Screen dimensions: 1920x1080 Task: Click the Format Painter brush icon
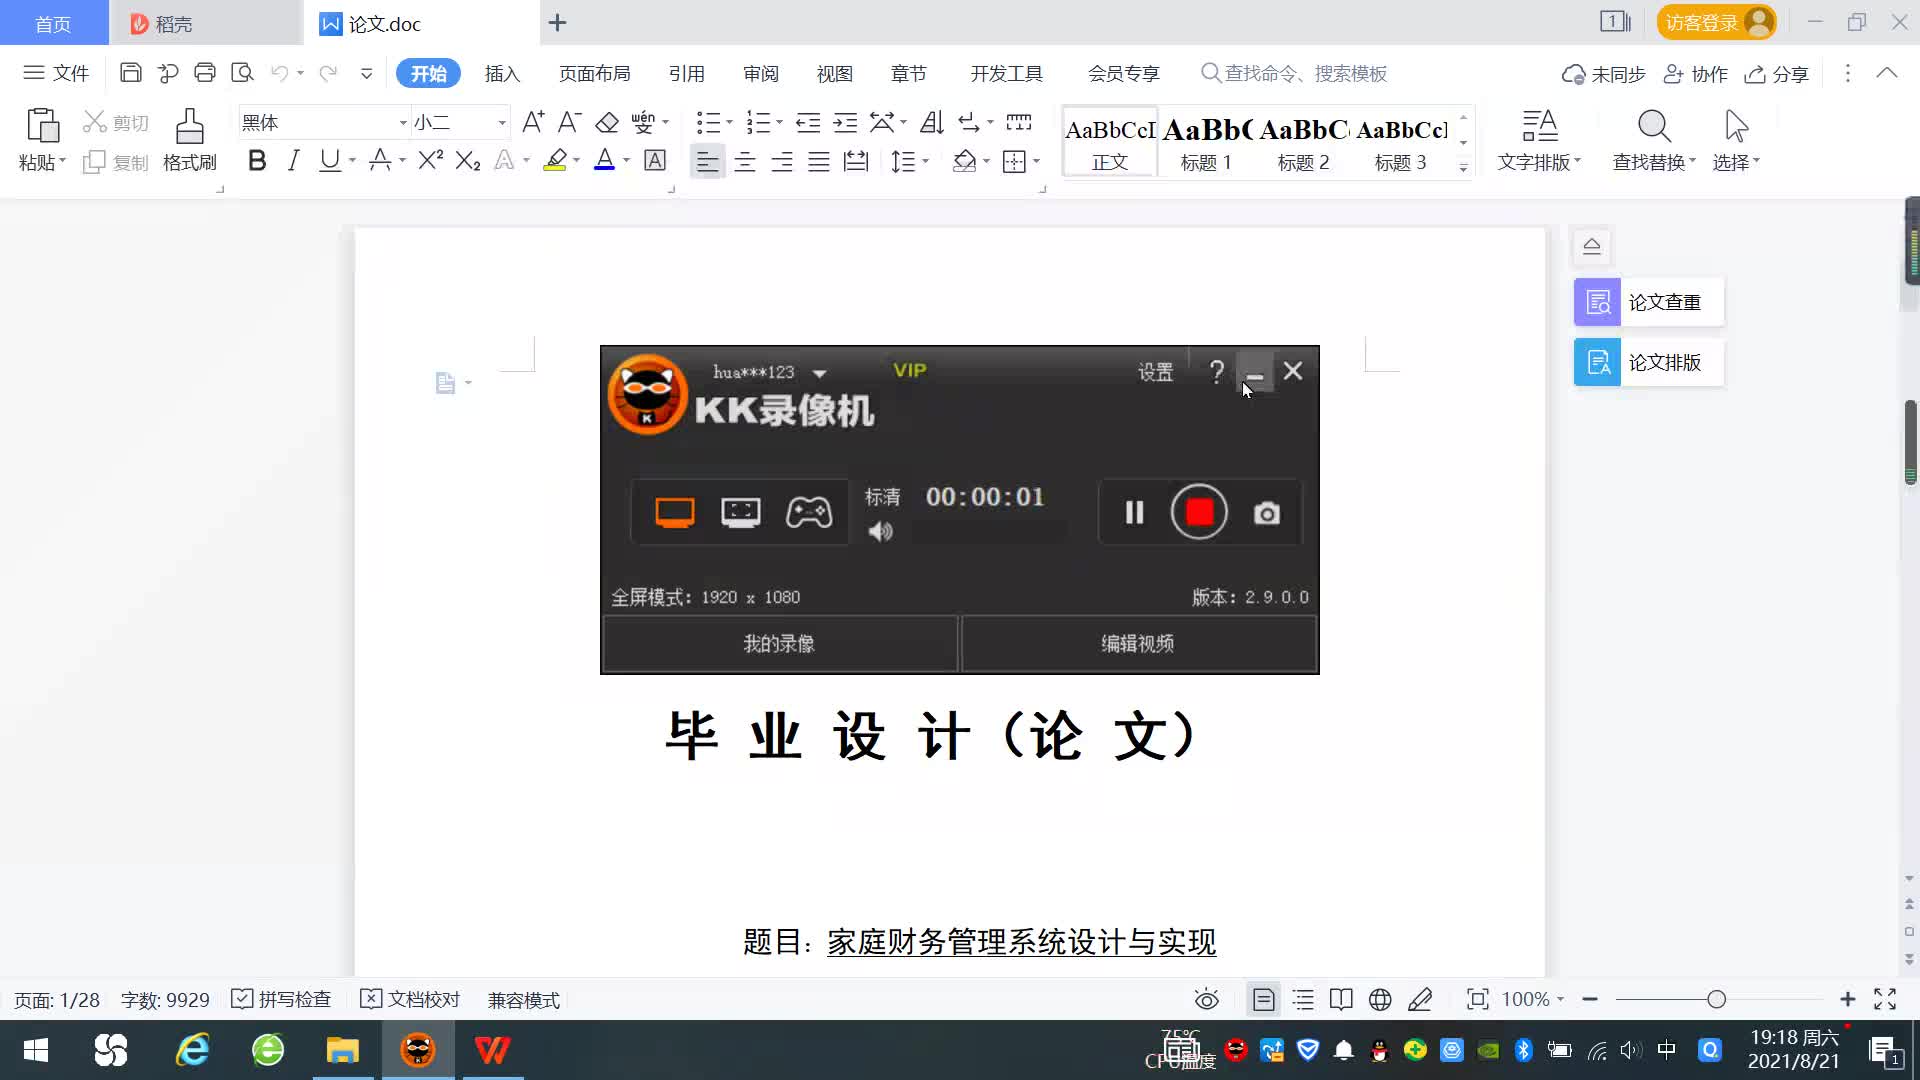(189, 127)
